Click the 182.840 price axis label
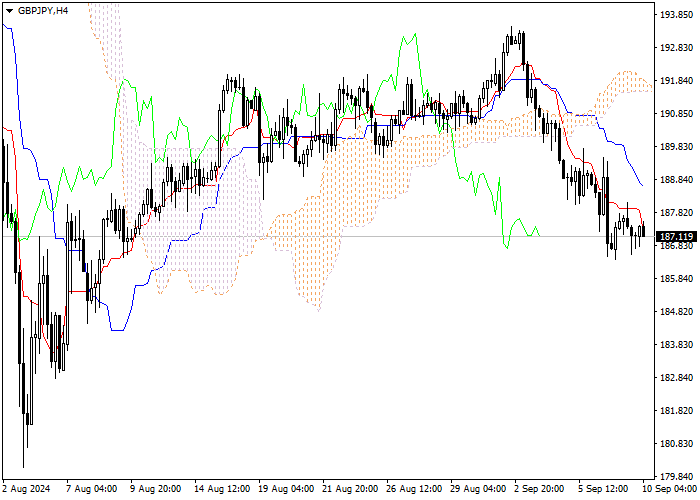700x500 pixels. [x=676, y=378]
